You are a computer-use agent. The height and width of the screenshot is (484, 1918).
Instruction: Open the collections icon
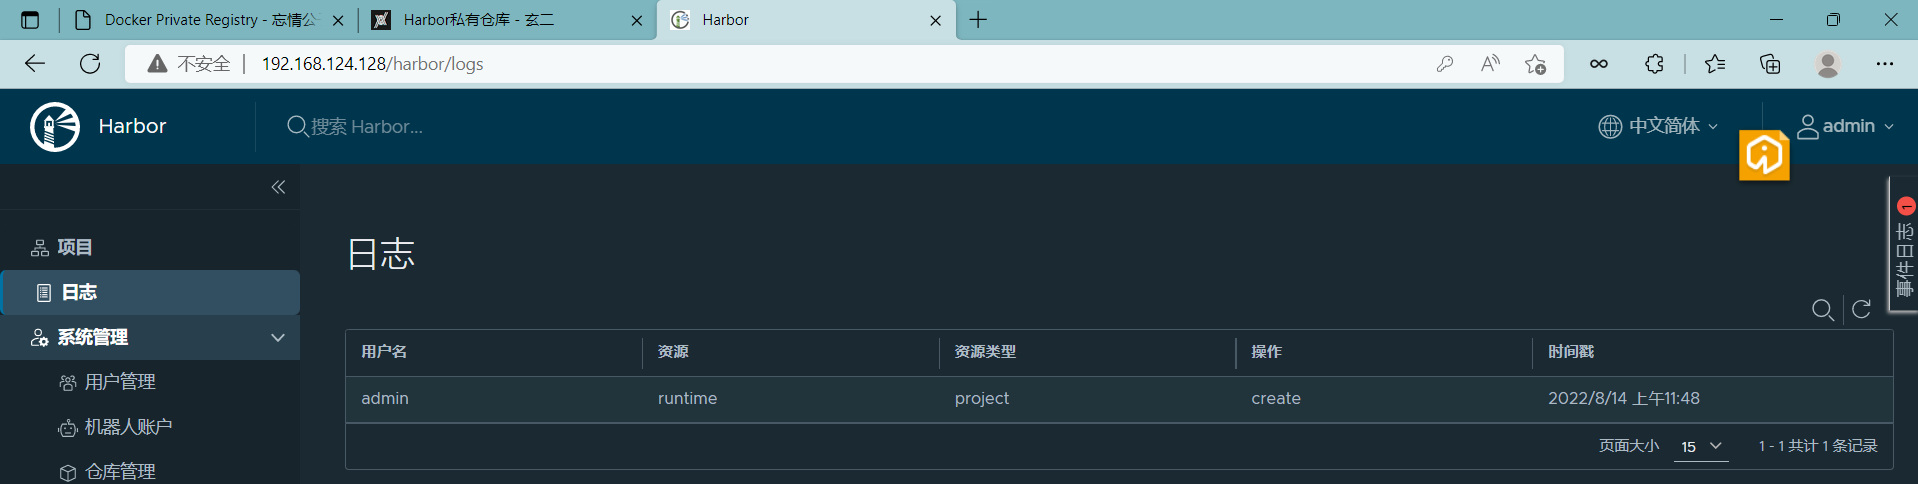pos(1770,64)
